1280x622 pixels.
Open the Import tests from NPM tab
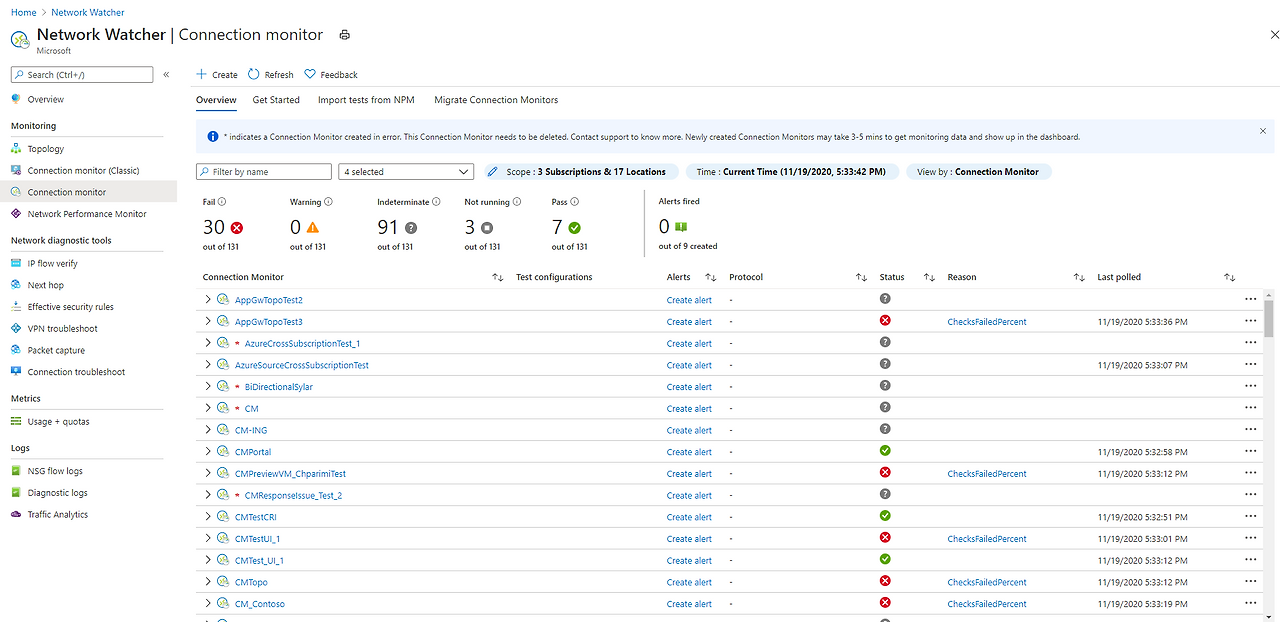pyautogui.click(x=366, y=100)
